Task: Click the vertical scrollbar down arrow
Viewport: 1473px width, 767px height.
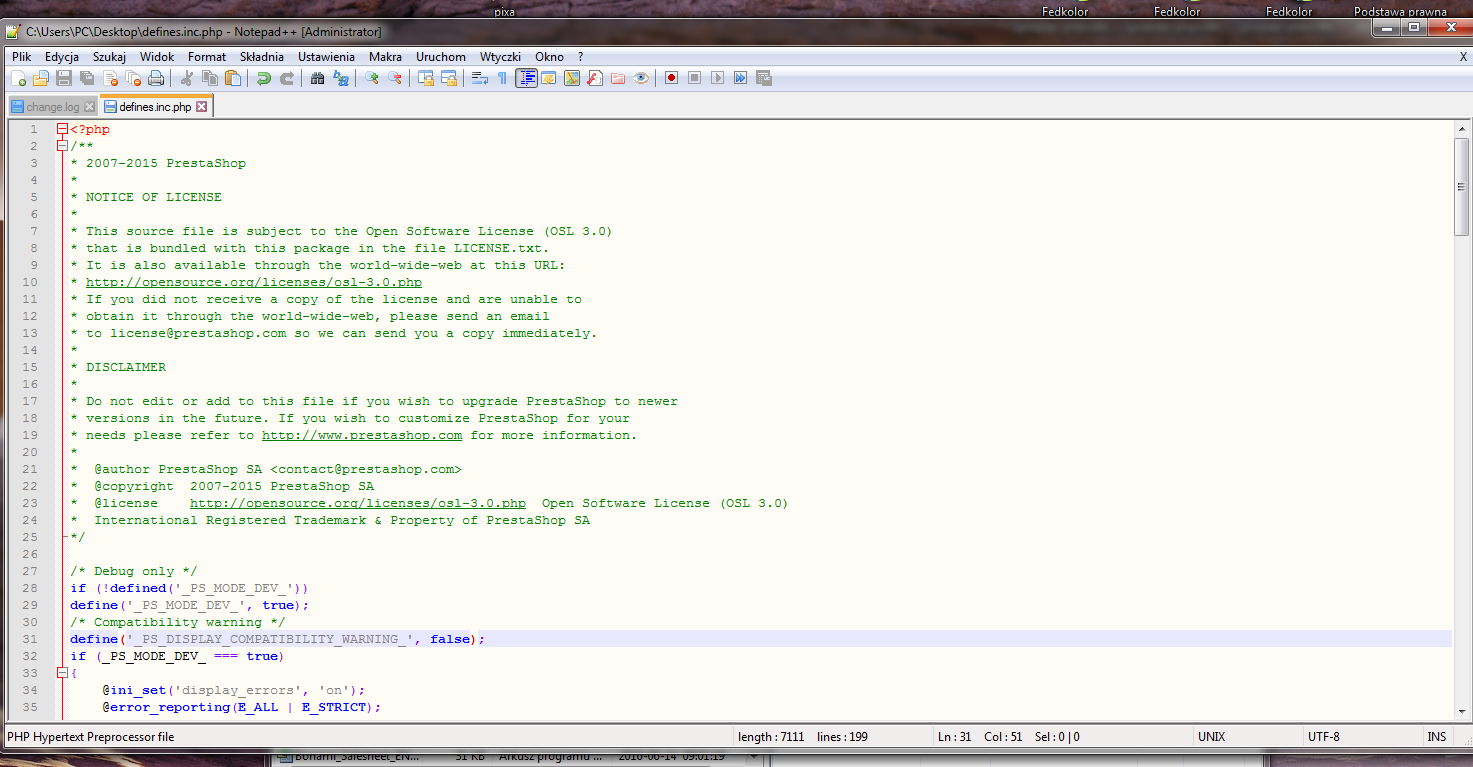Action: pos(1462,711)
